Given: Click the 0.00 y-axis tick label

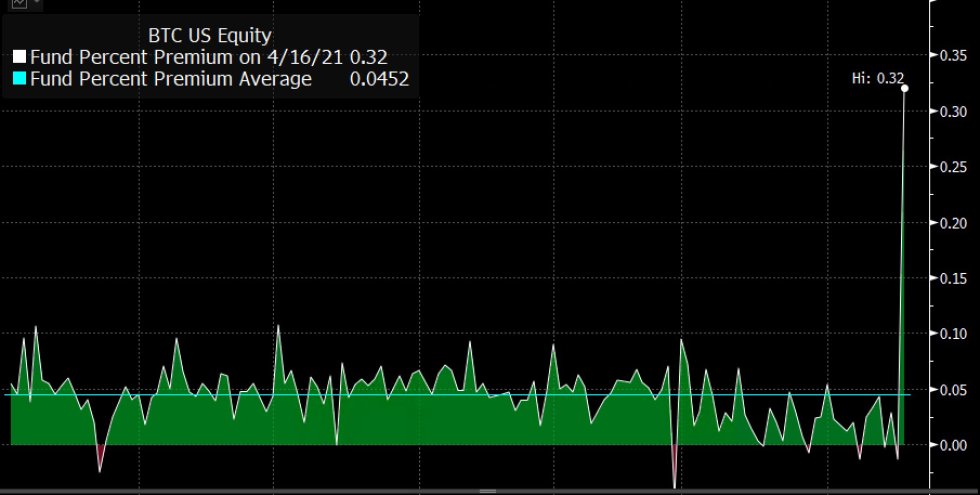Looking at the screenshot, I should click(x=952, y=445).
